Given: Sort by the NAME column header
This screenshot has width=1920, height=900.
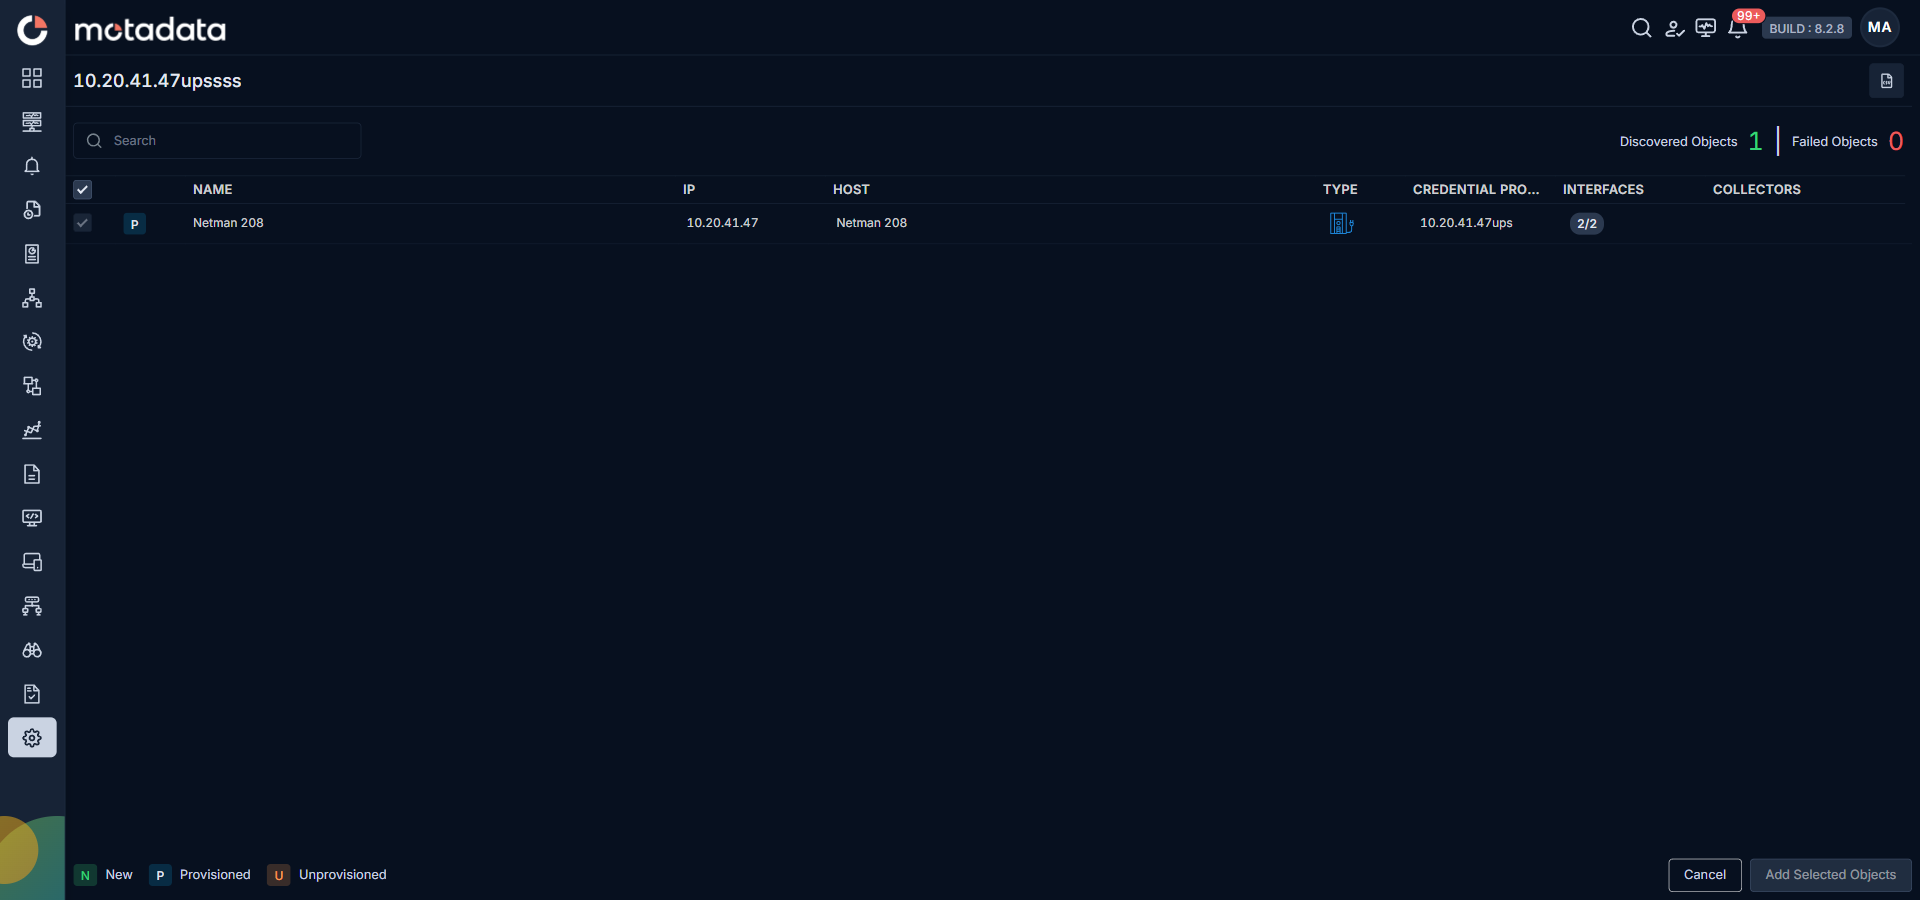Looking at the screenshot, I should [x=213, y=190].
